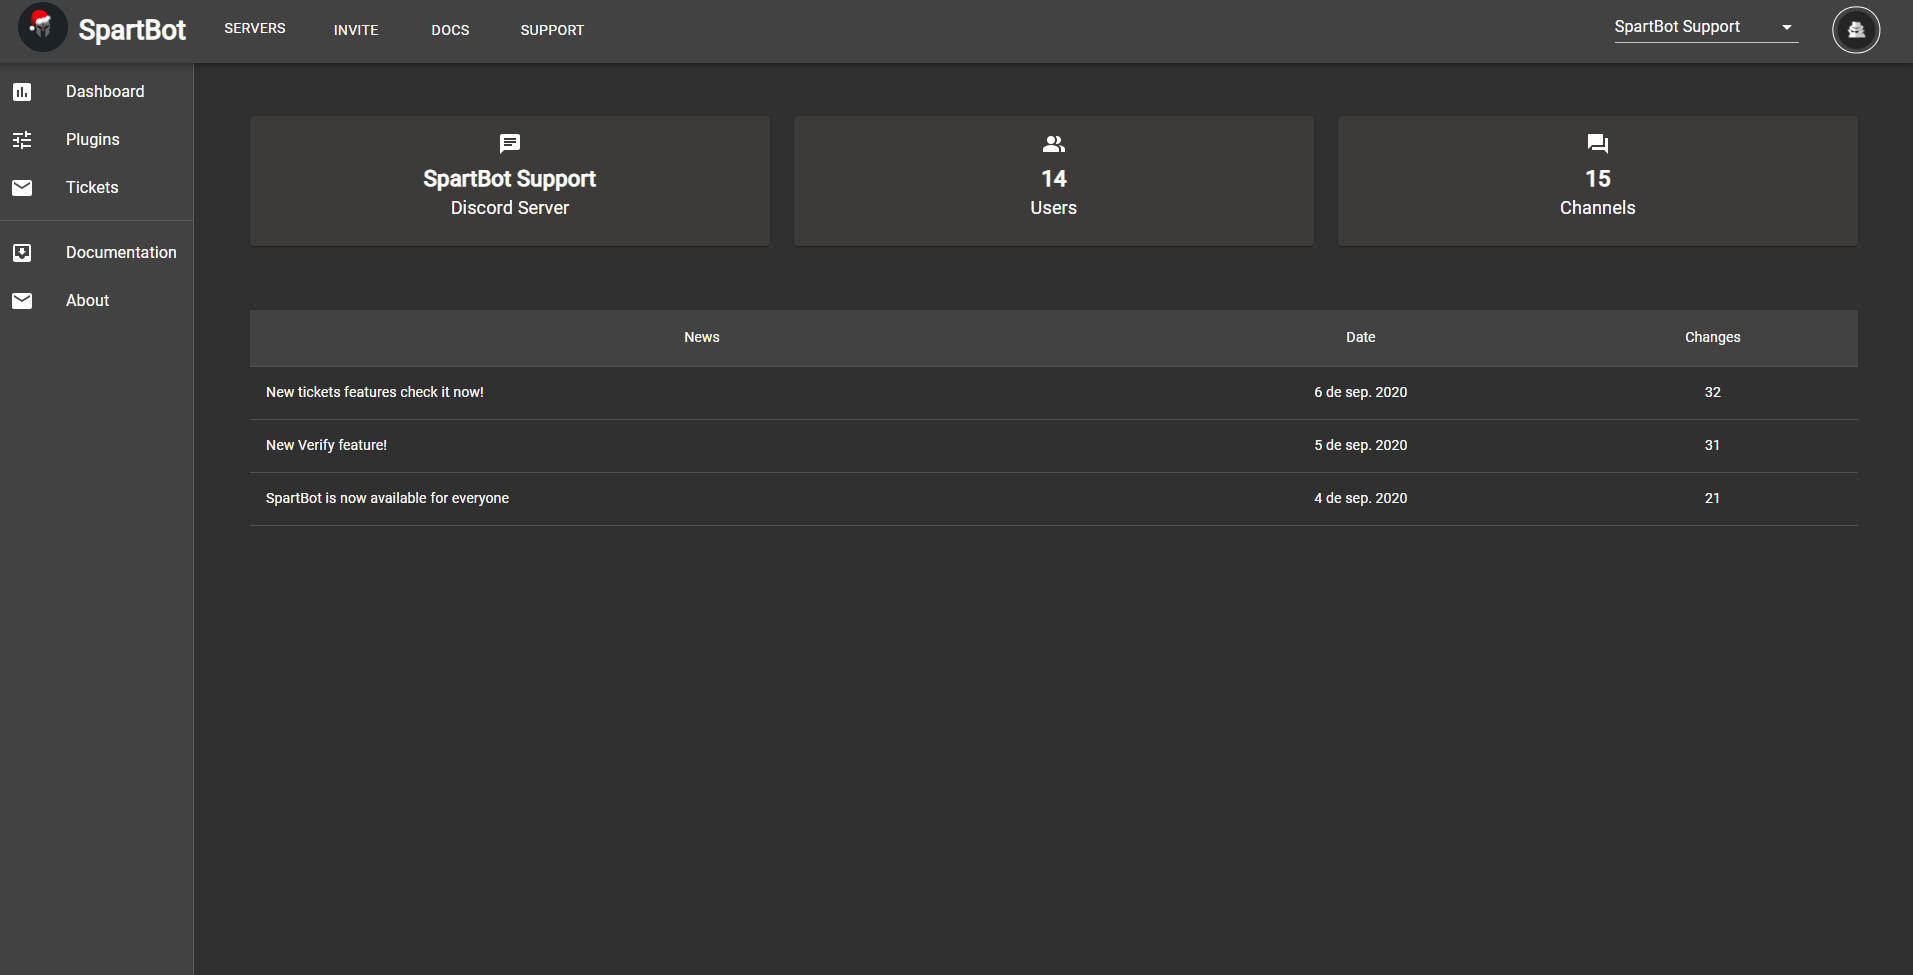Click the About envelope icon

click(22, 301)
